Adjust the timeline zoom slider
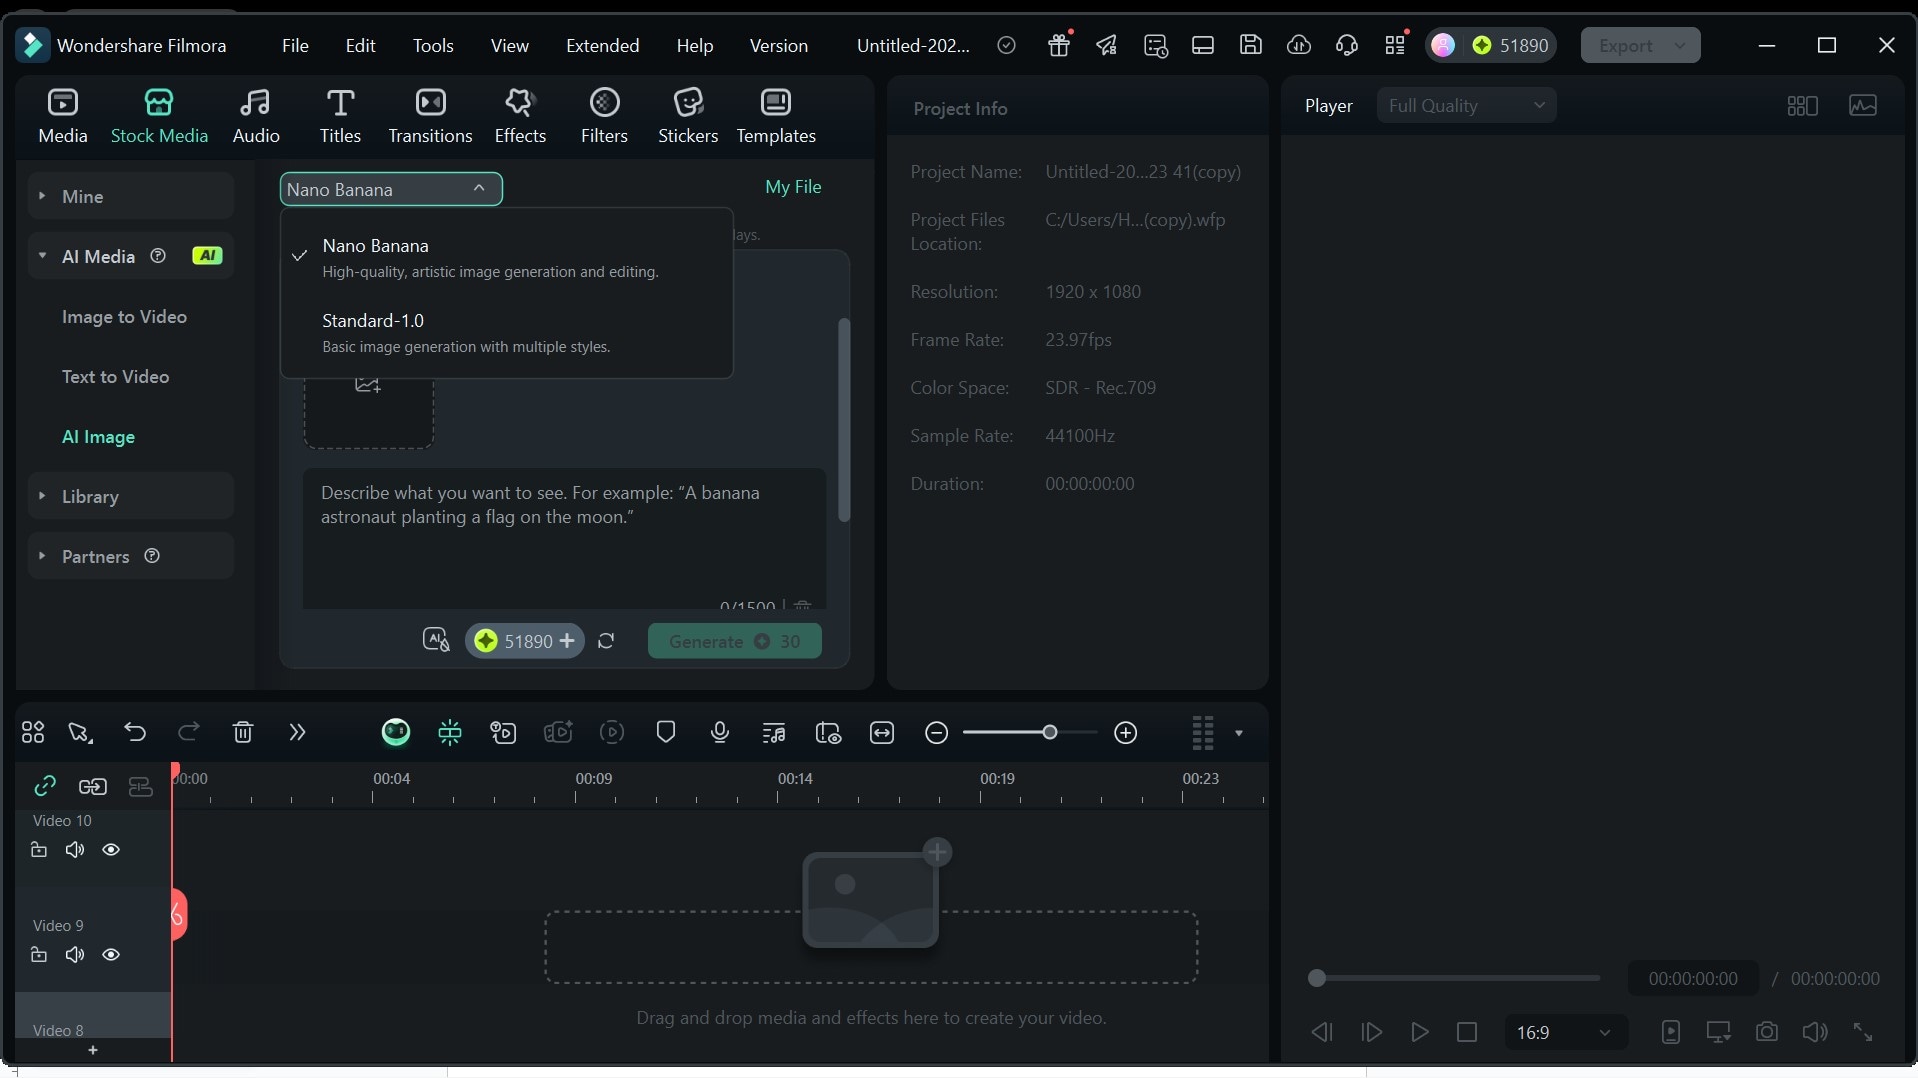 (x=1030, y=733)
